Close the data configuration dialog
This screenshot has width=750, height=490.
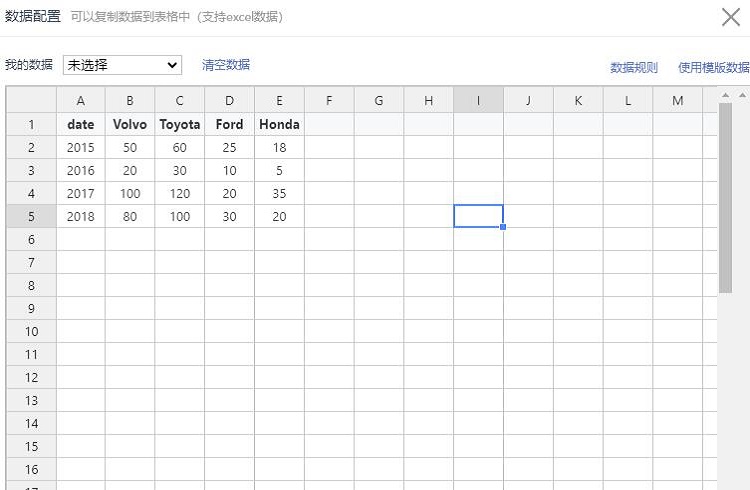[x=731, y=16]
